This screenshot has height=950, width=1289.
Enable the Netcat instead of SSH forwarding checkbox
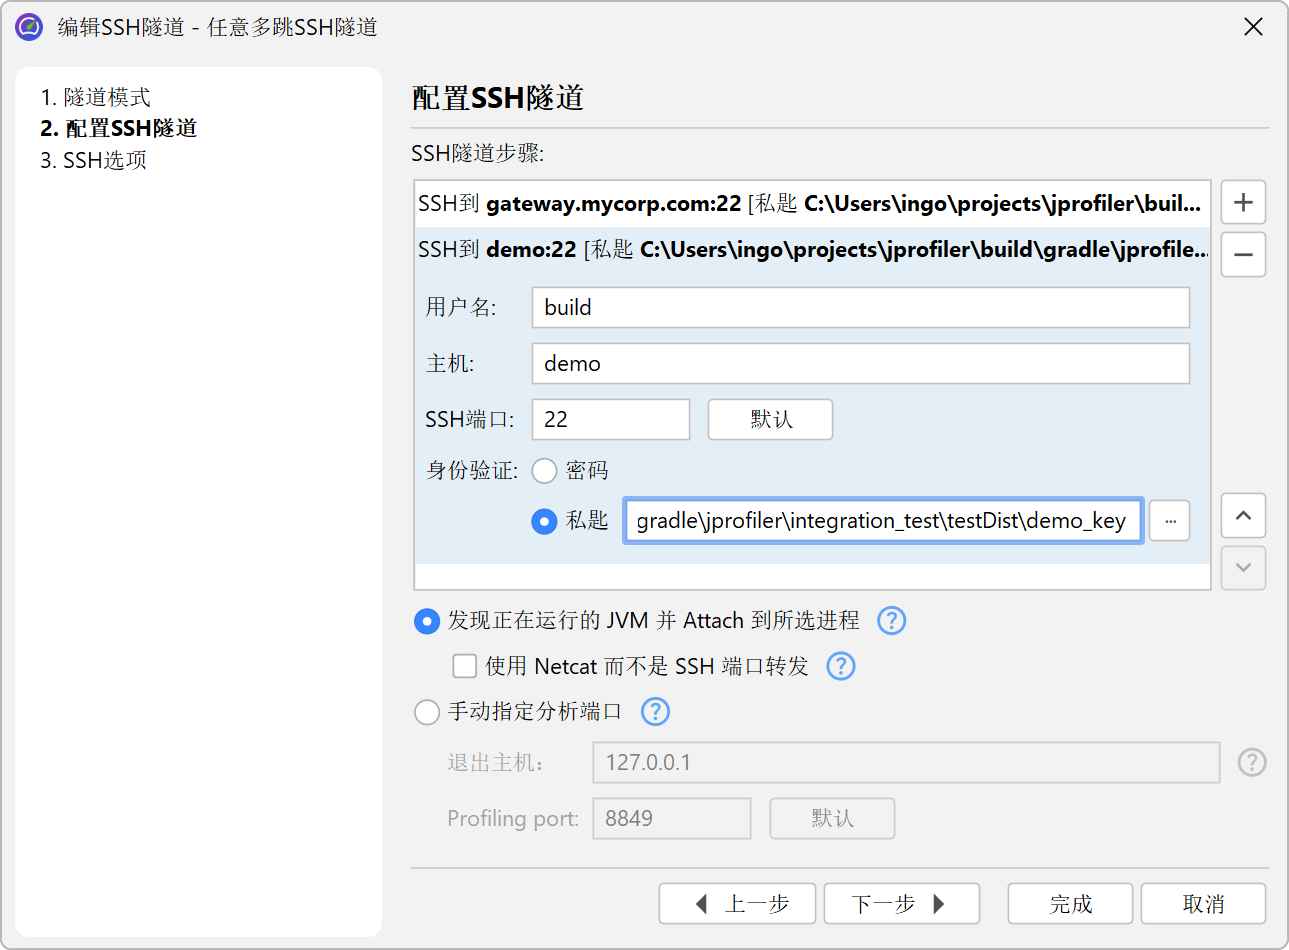(x=465, y=666)
